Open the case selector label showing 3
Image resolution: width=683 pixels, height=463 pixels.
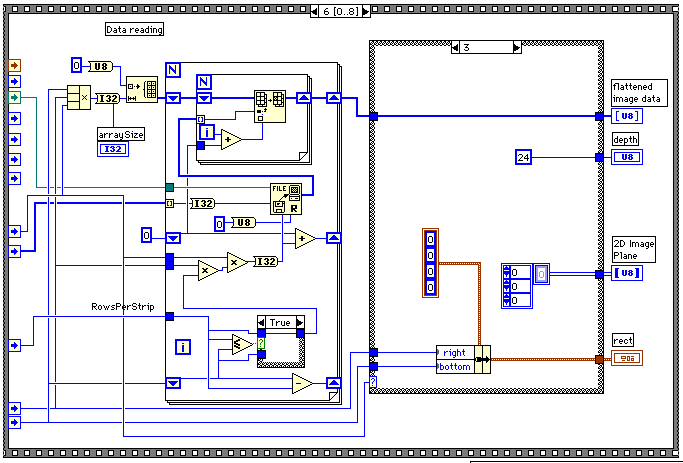[x=486, y=47]
